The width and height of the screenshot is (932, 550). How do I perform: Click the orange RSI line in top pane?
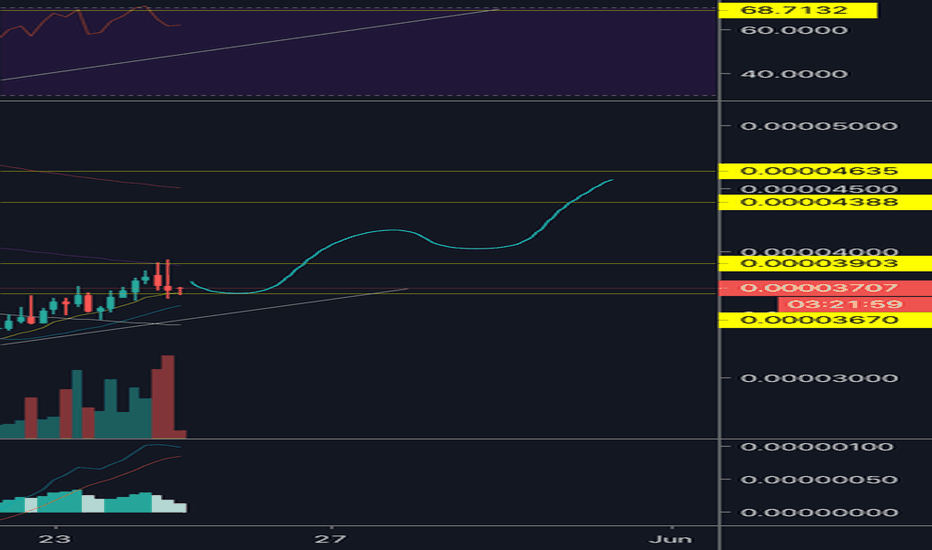(x=89, y=21)
